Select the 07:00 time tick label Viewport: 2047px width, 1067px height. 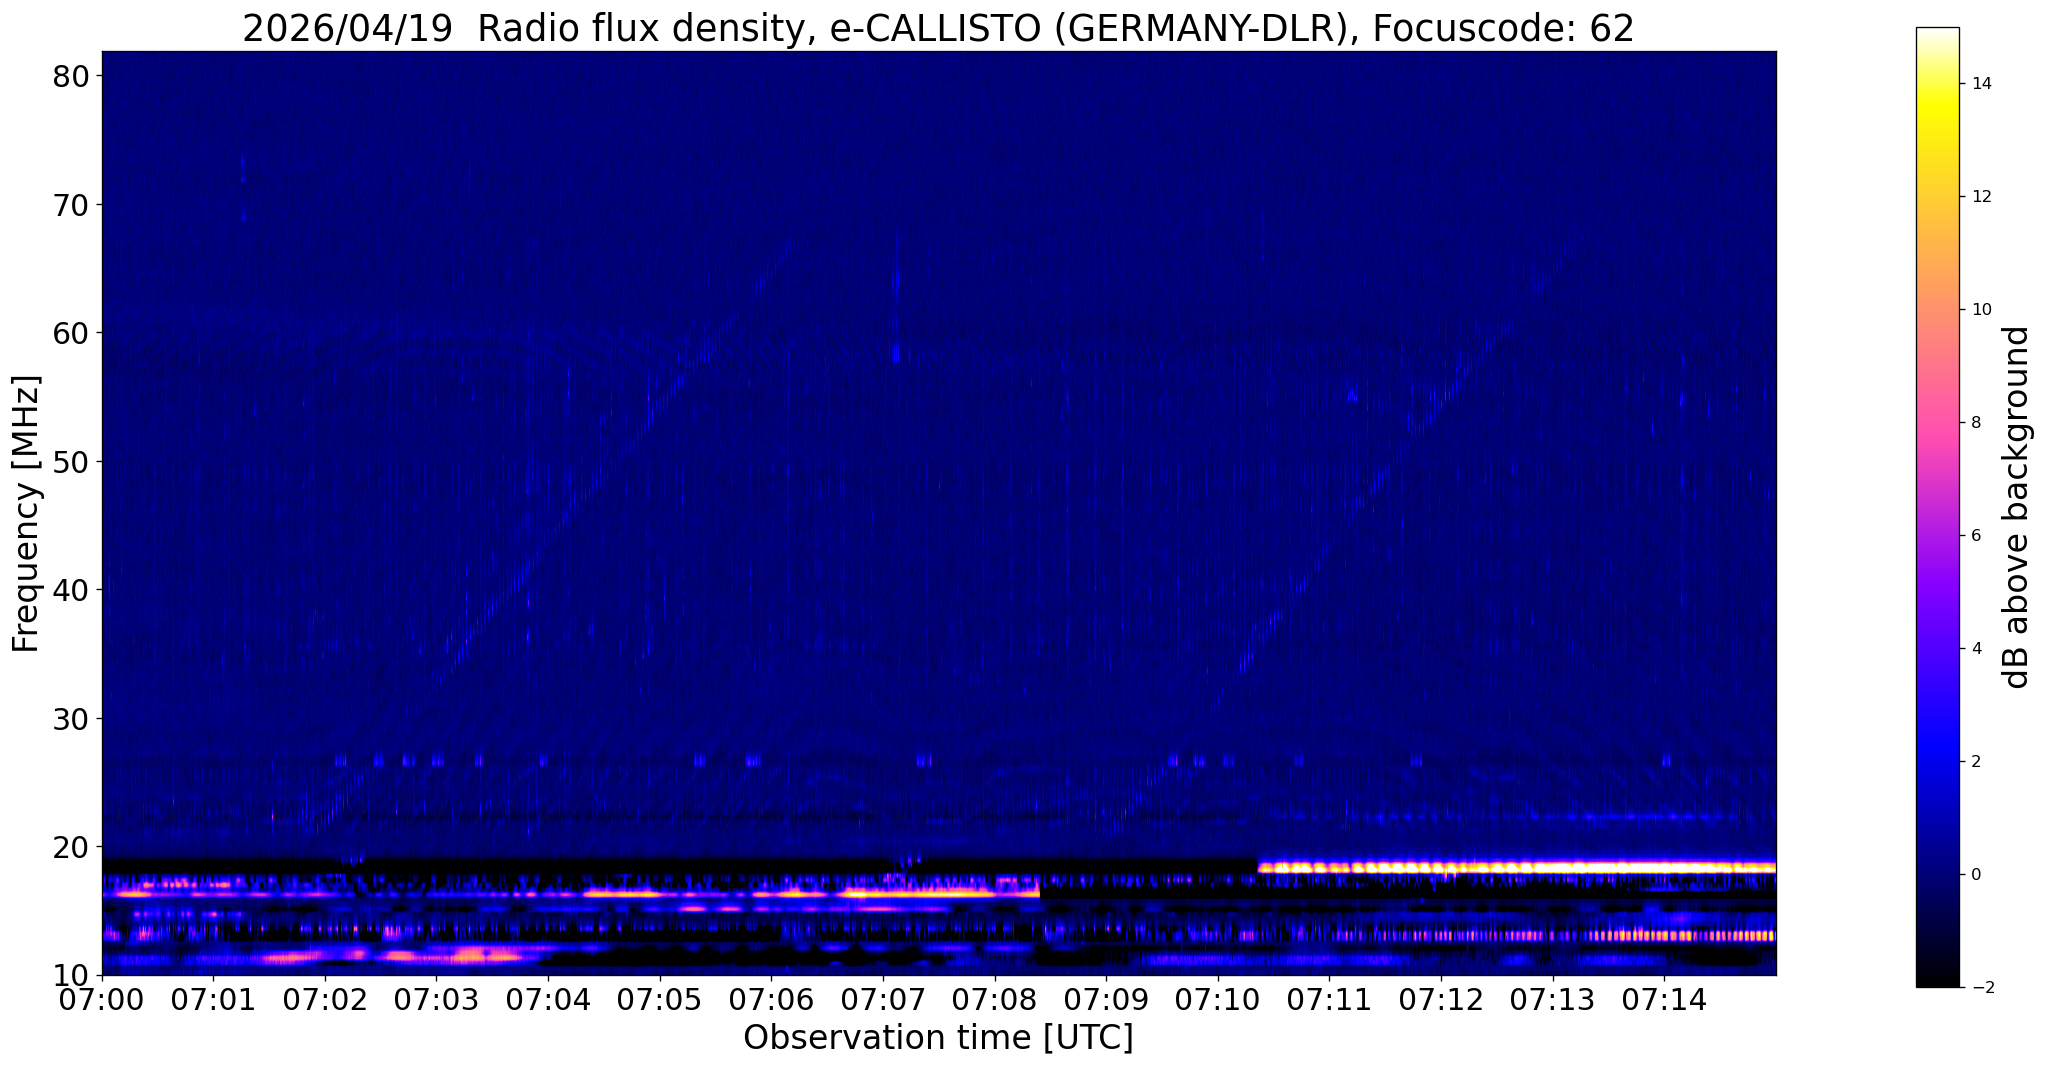pos(101,1000)
